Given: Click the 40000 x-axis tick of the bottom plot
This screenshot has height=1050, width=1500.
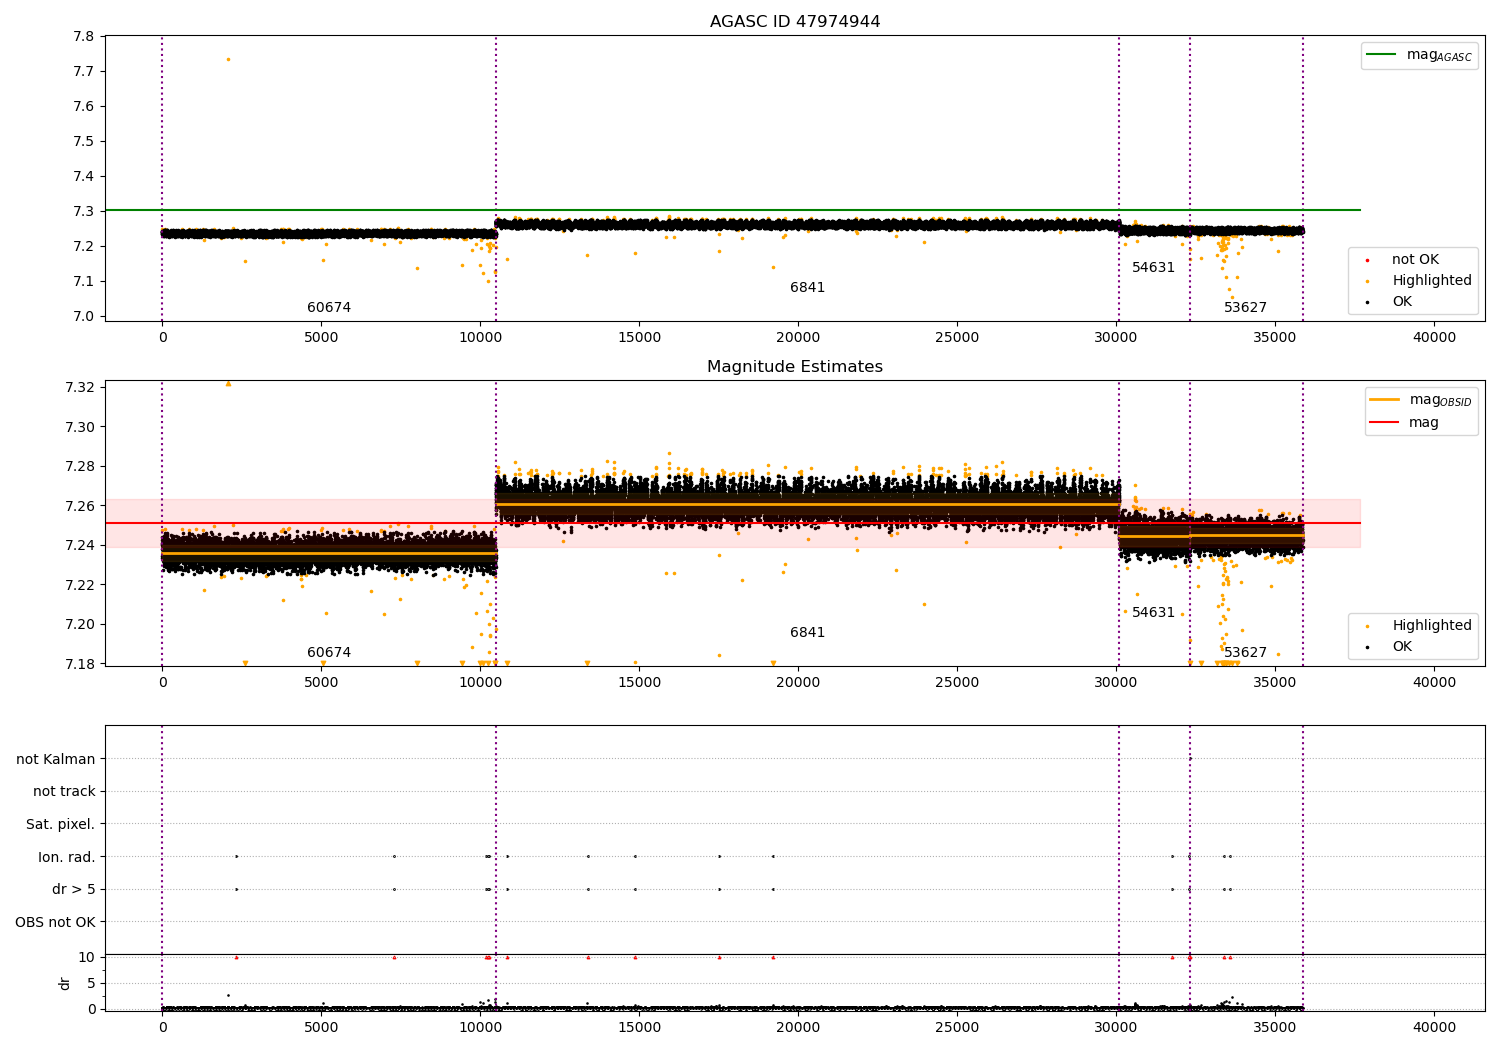Looking at the screenshot, I should (1434, 1027).
